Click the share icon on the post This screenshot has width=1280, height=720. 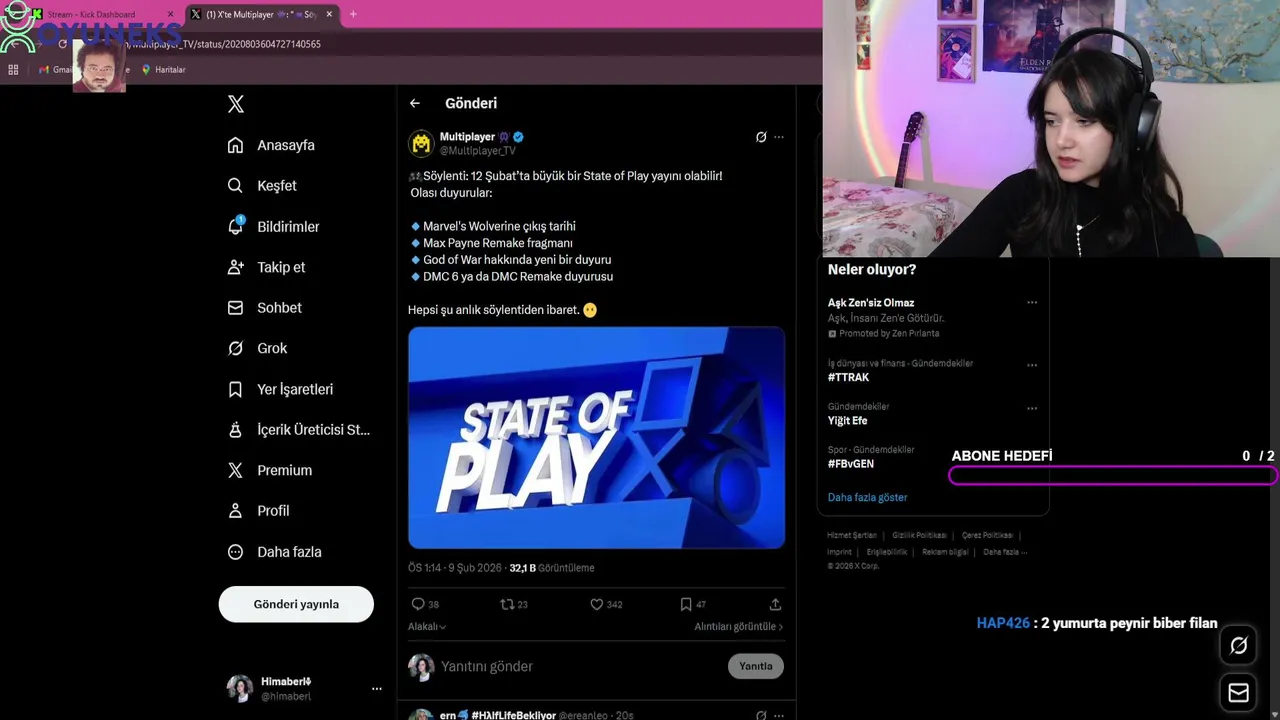tap(775, 604)
